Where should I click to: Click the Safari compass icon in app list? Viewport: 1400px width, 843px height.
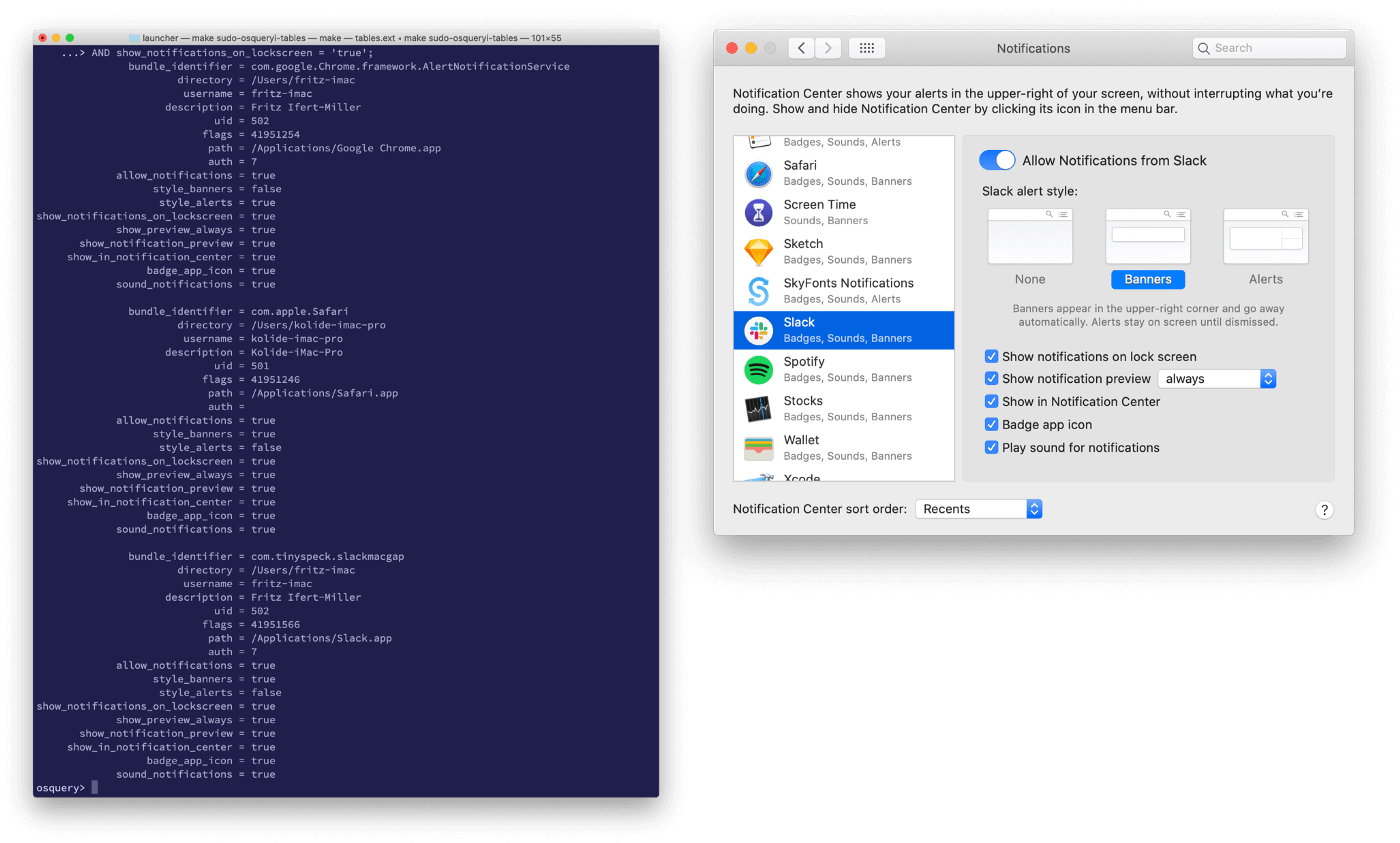coord(758,173)
